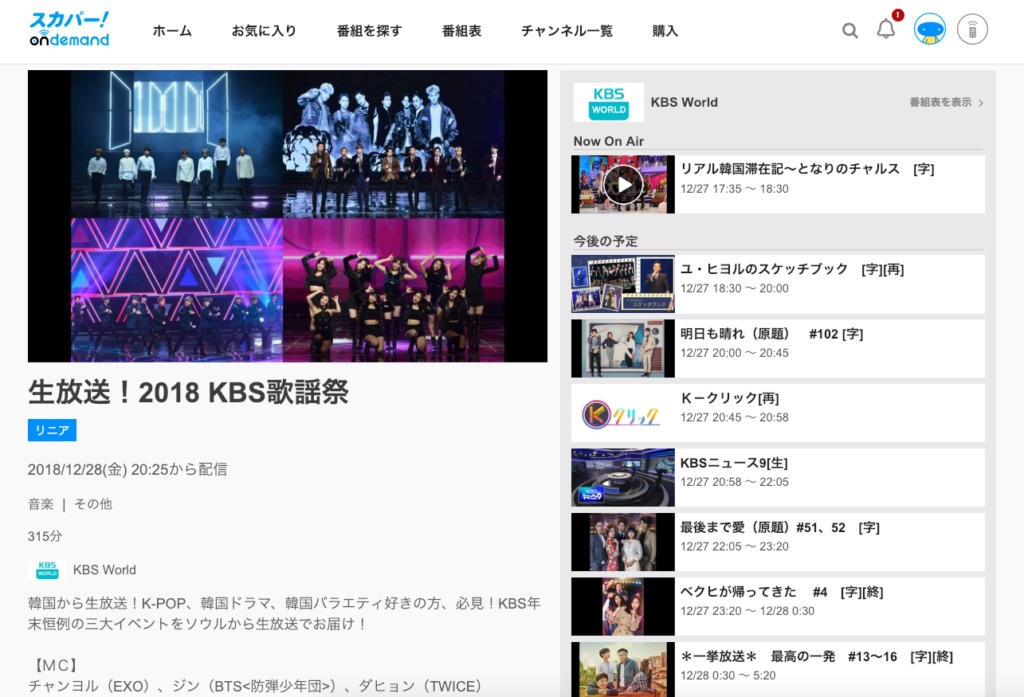Click the KBS World channel name link
Image resolution: width=1024 pixels, height=697 pixels.
coord(104,570)
